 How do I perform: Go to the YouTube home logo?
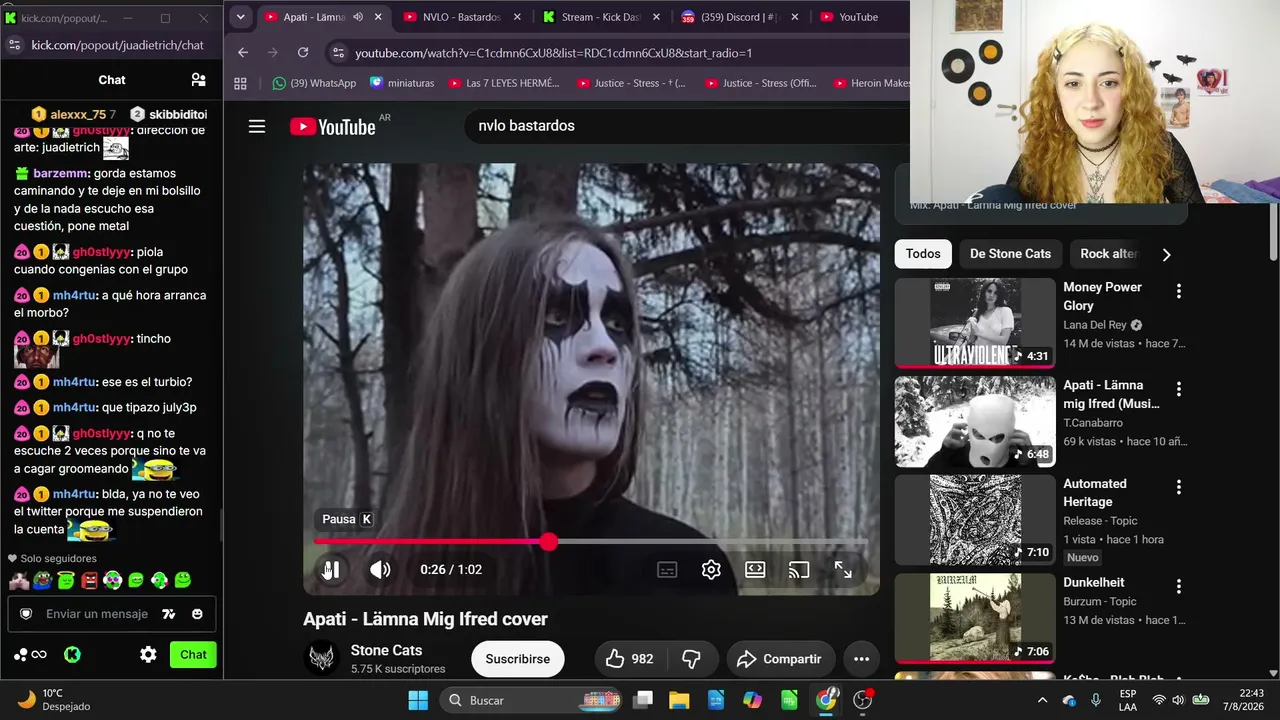pos(333,126)
